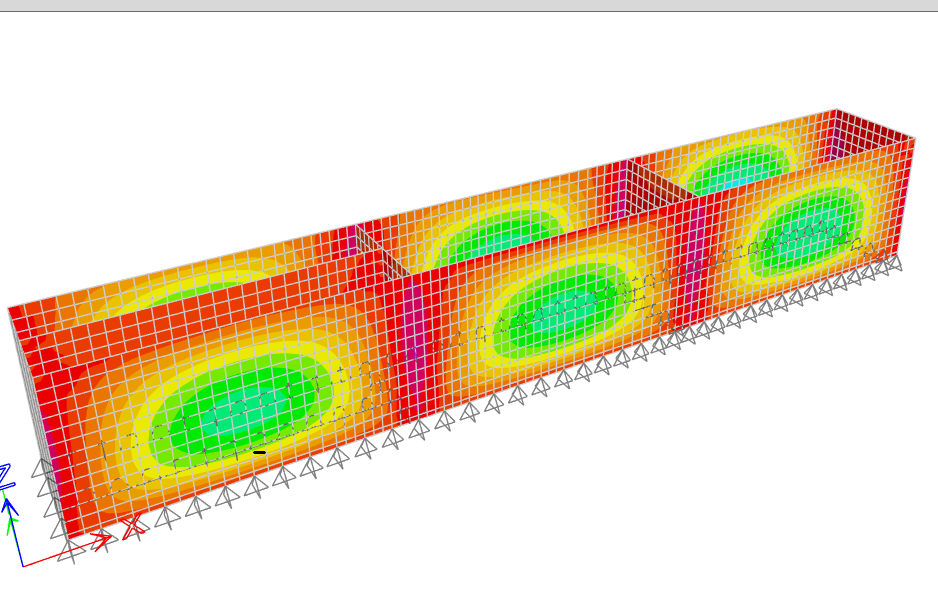Click the red X axis label
Image resolution: width=938 pixels, height=596 pixels.
[x=131, y=527]
